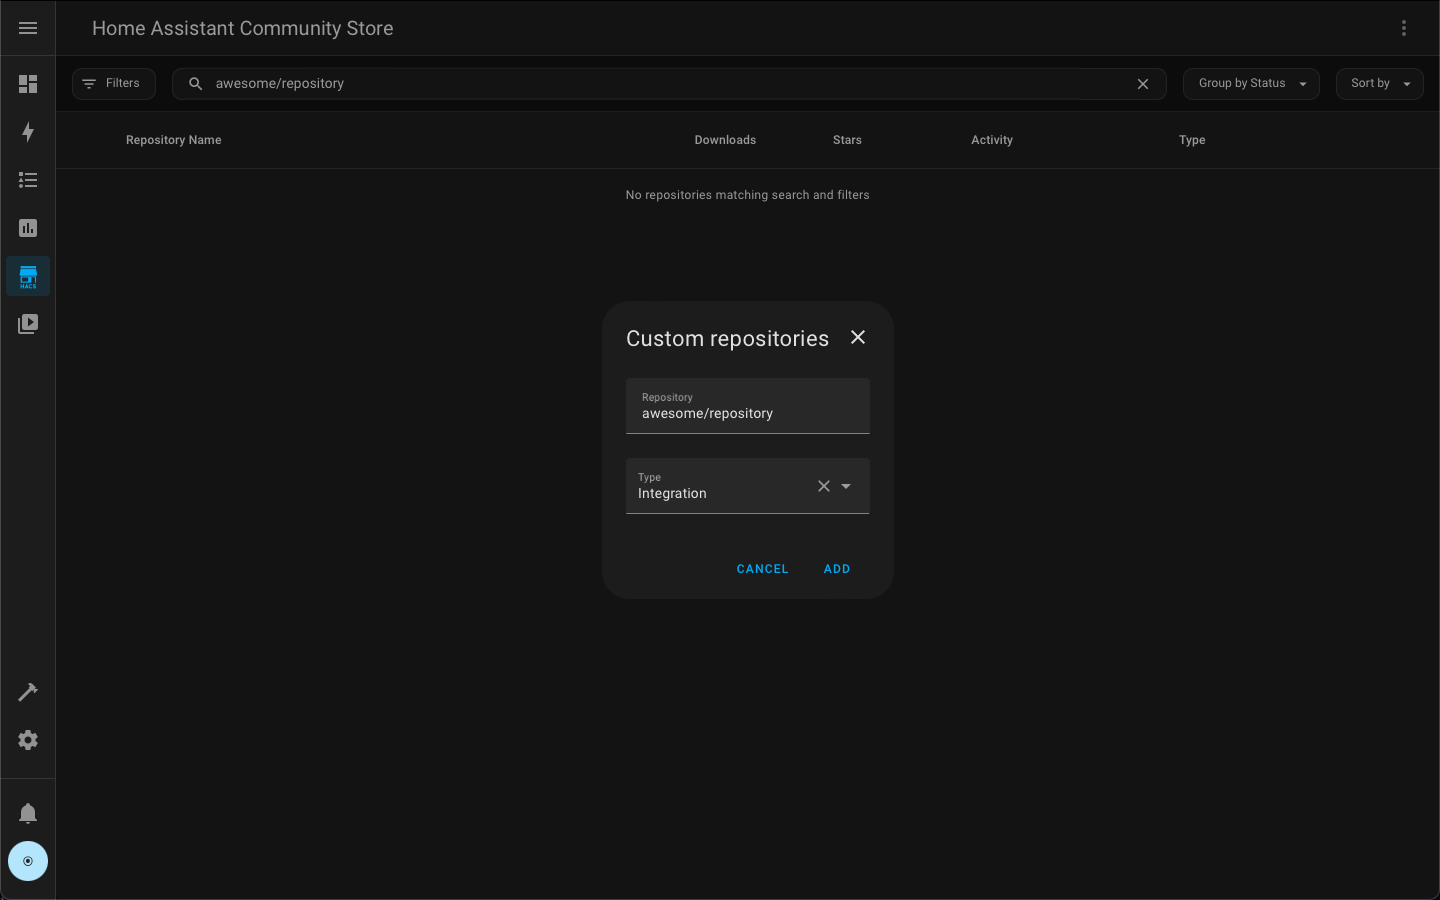This screenshot has width=1440, height=900.
Task: Open the sidebar hamburger menu
Action: coord(27,27)
